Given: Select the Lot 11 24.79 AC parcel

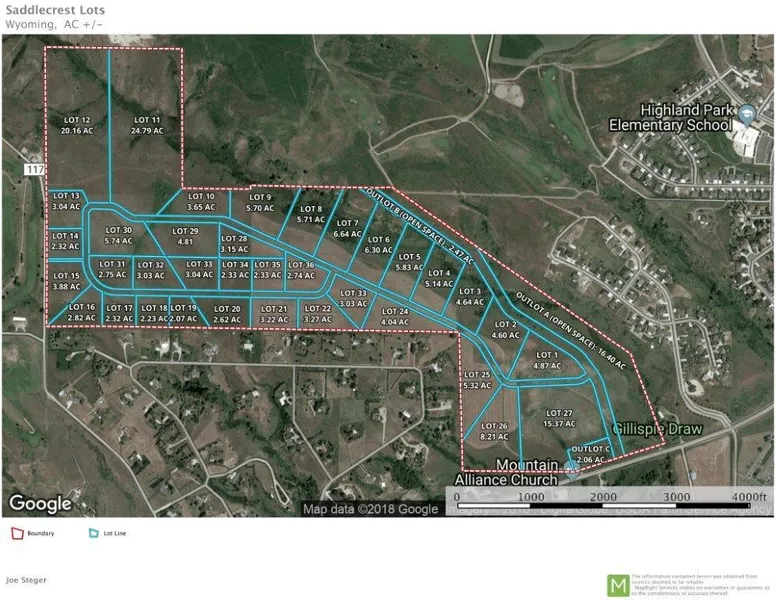Looking at the screenshot, I should (x=146, y=124).
